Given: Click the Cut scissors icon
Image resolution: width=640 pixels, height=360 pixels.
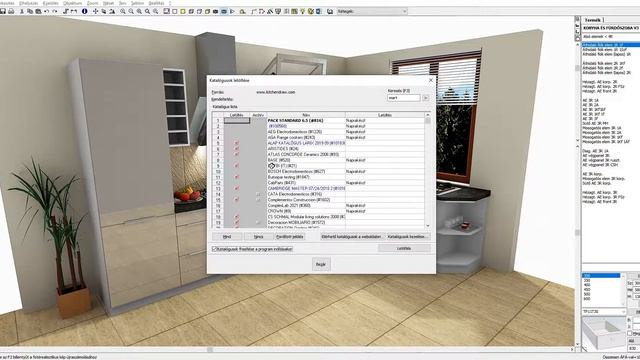Looking at the screenshot, I should 22,11.
